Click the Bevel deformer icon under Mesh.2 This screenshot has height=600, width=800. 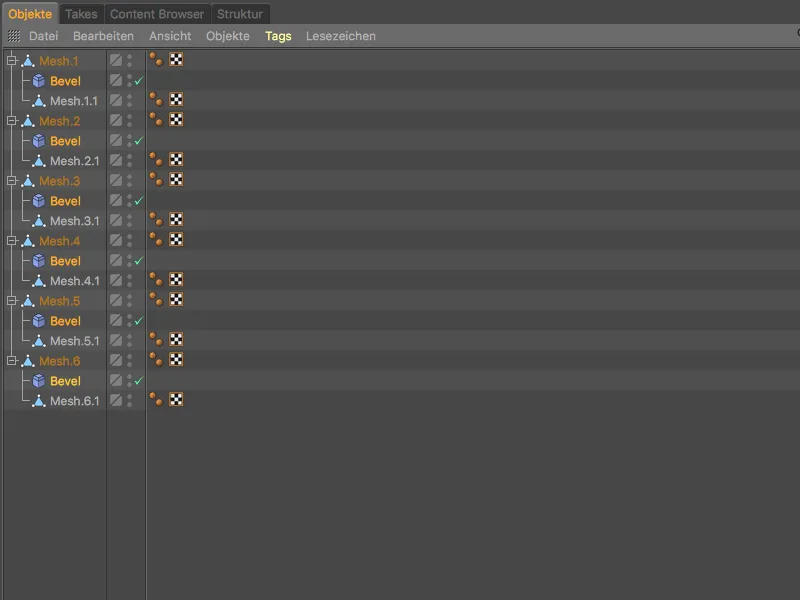39,141
